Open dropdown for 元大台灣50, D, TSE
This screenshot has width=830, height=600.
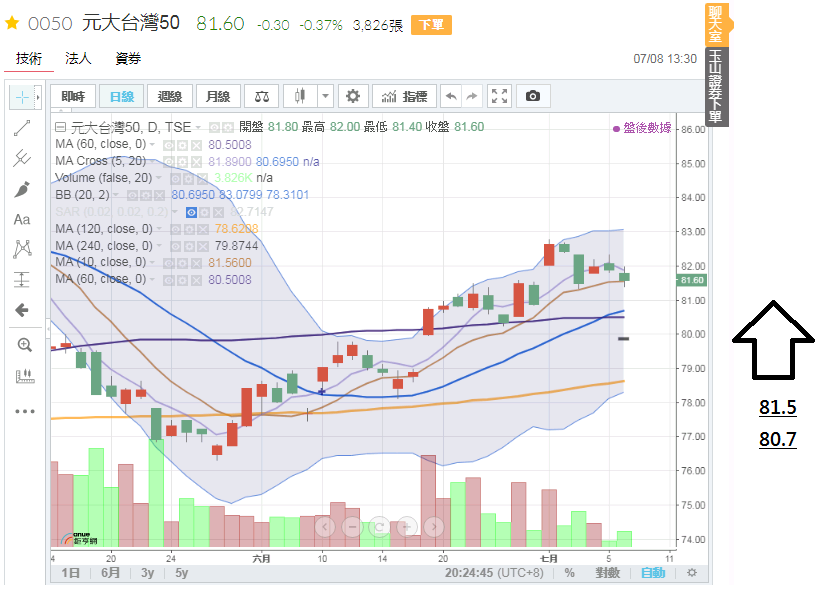[x=198, y=128]
